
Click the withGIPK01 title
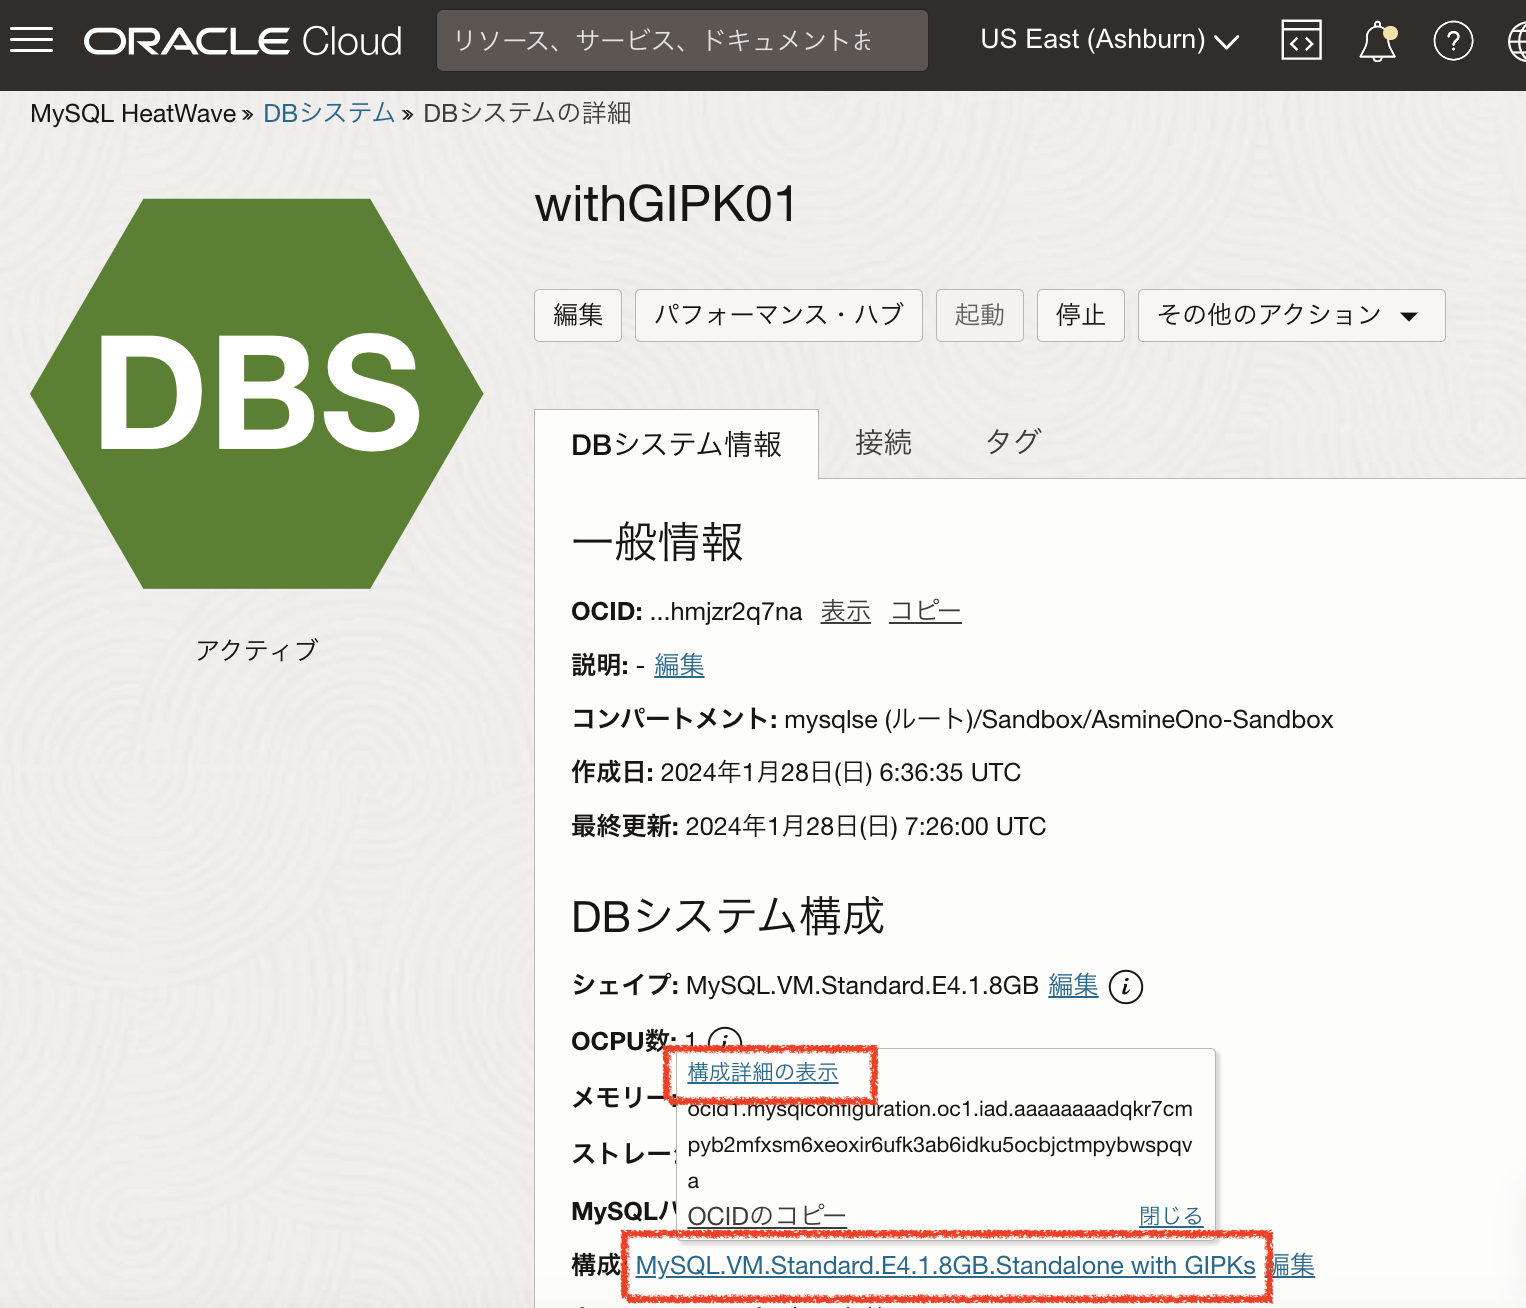[x=666, y=204]
